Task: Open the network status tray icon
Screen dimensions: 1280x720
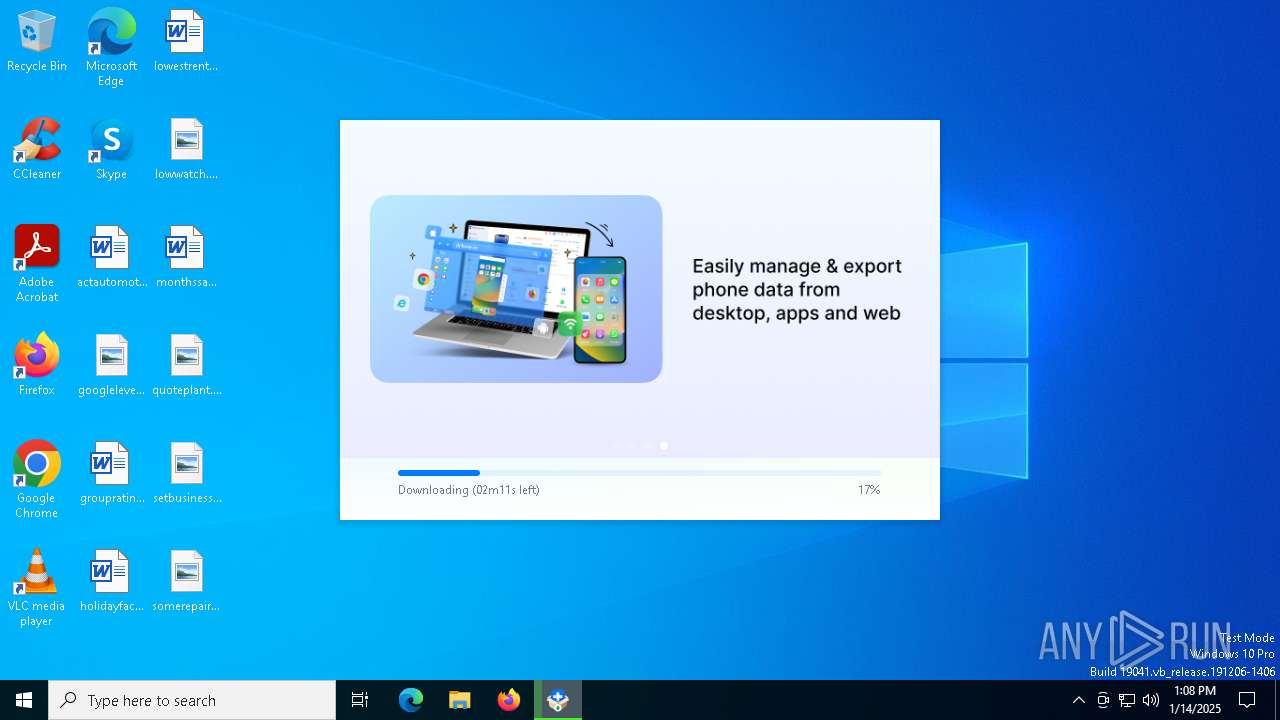Action: pyautogui.click(x=1127, y=700)
